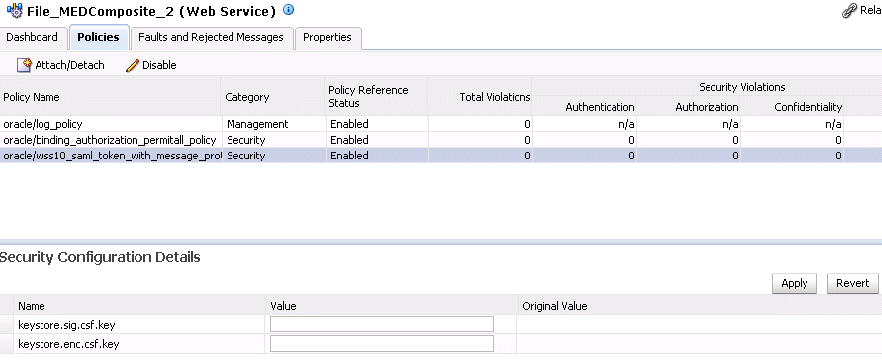Click the Security Violations group header
This screenshot has height=361, width=882.
pyautogui.click(x=742, y=87)
